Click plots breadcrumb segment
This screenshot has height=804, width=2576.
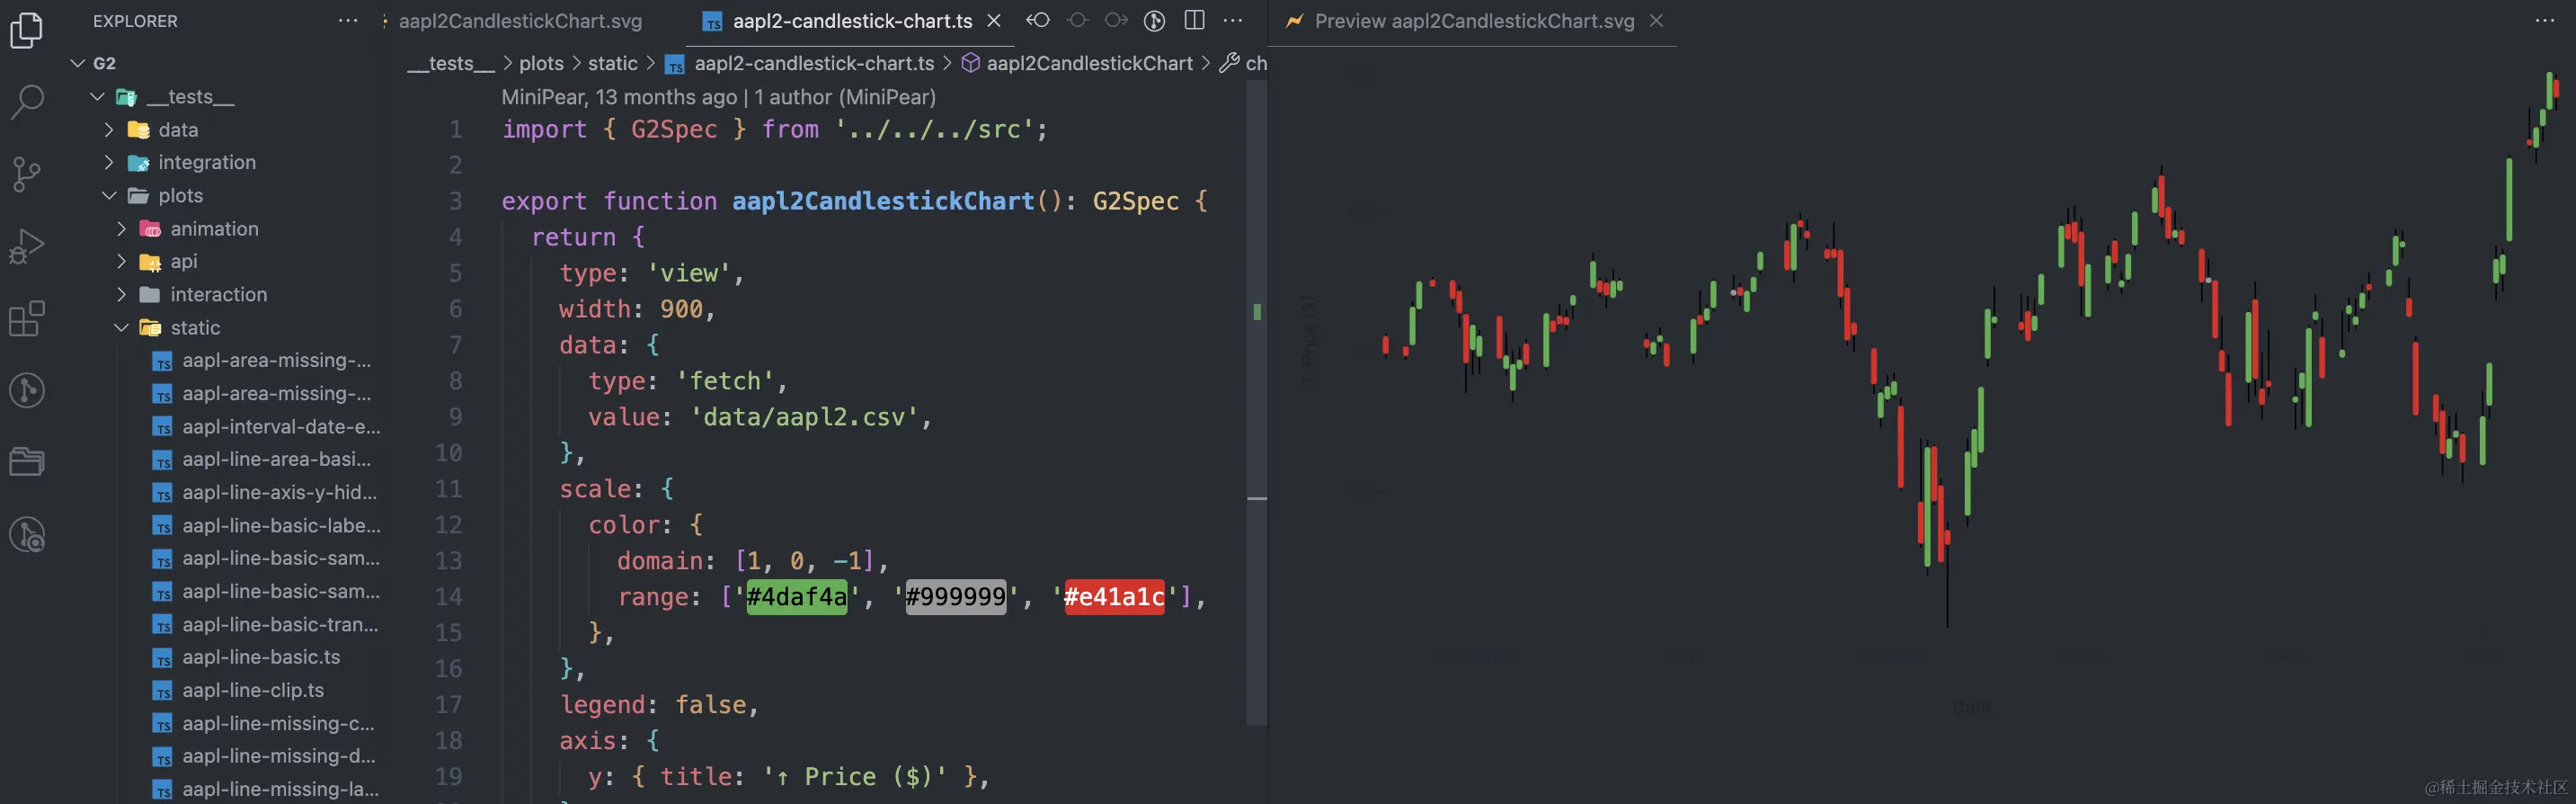pos(541,63)
